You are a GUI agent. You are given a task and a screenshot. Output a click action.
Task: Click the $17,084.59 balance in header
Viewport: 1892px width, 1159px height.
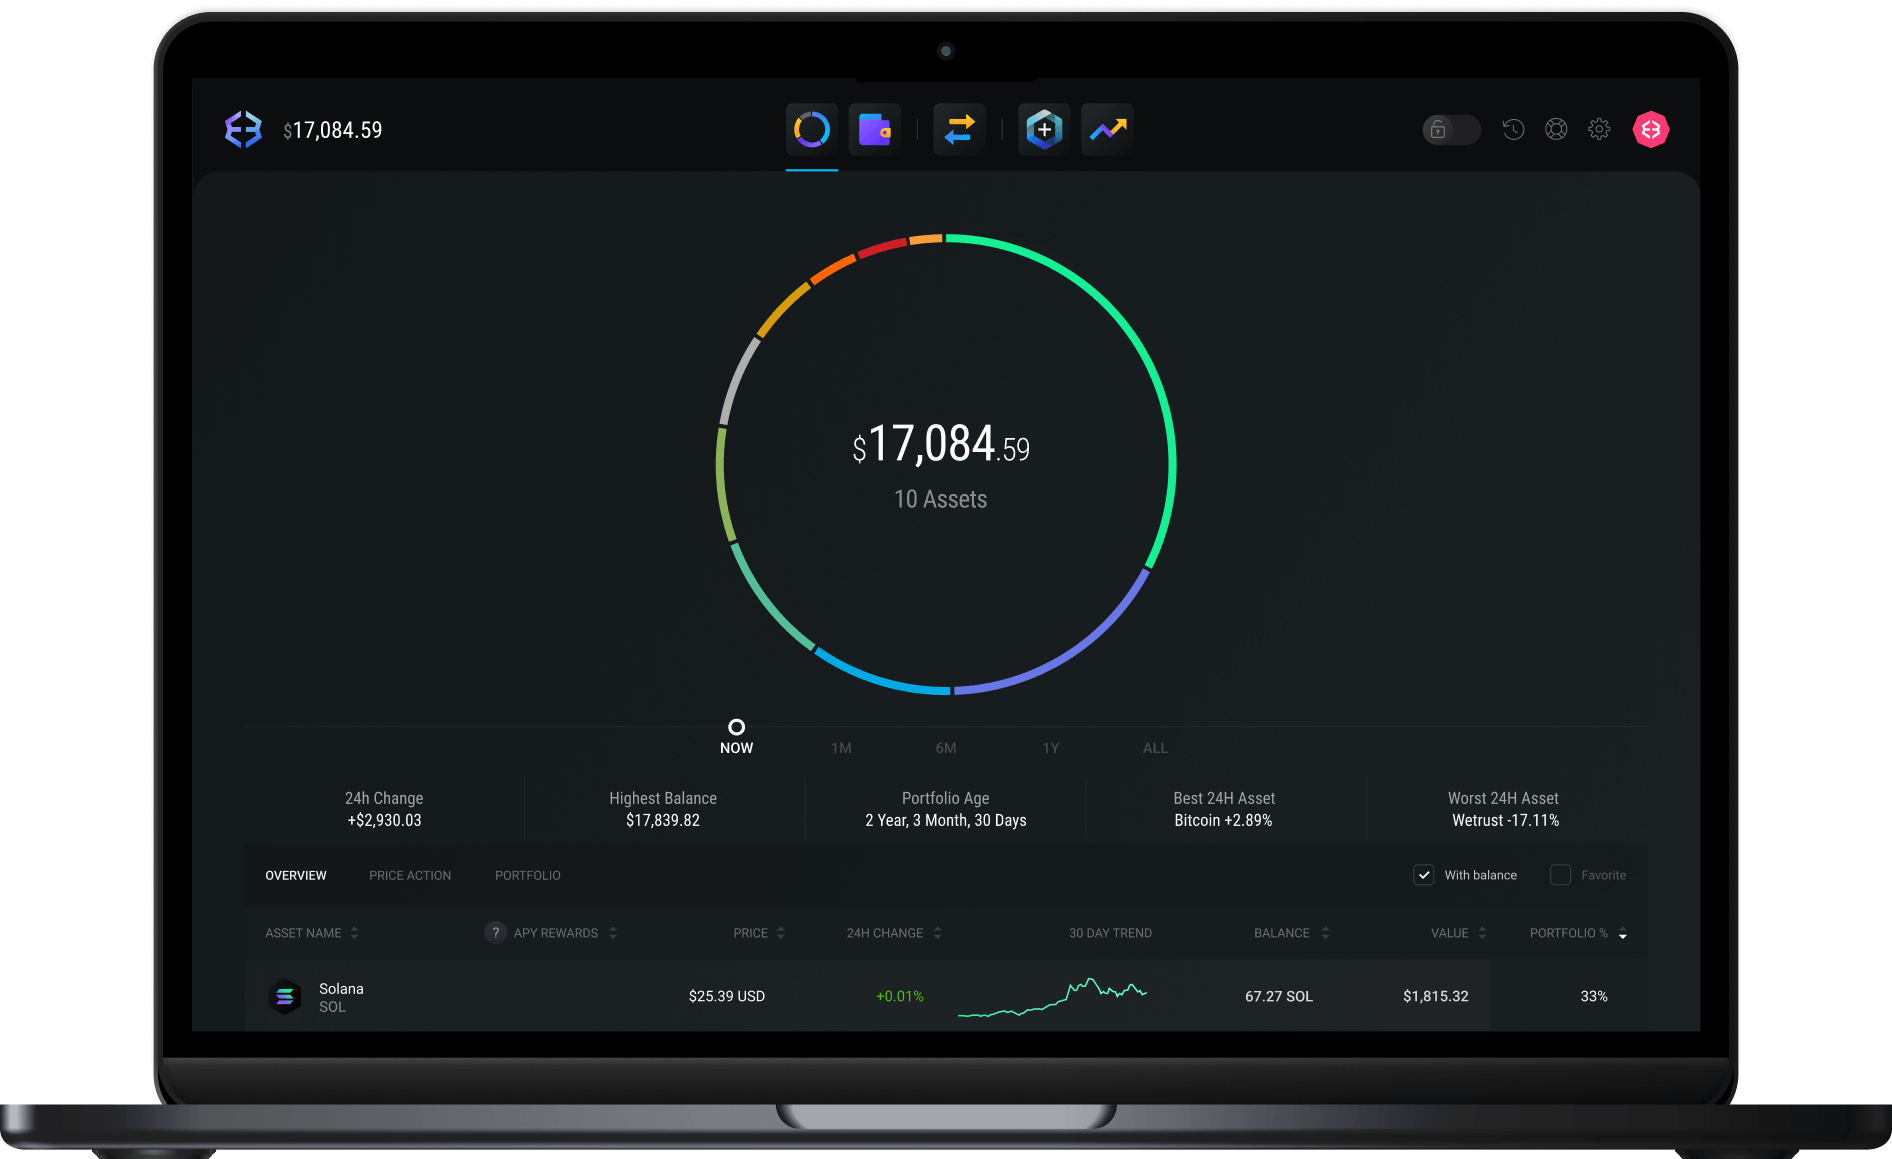(x=333, y=130)
